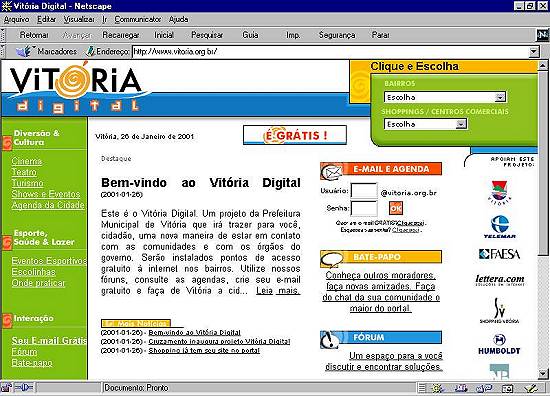Click the É Grátis! banner
550x396 pixels.
pyautogui.click(x=295, y=135)
